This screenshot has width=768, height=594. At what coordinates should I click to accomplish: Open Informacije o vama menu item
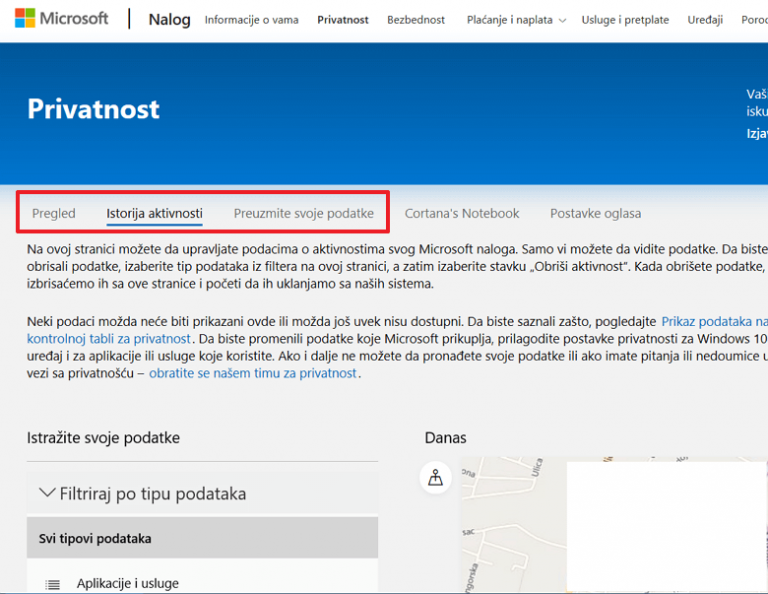click(x=252, y=20)
